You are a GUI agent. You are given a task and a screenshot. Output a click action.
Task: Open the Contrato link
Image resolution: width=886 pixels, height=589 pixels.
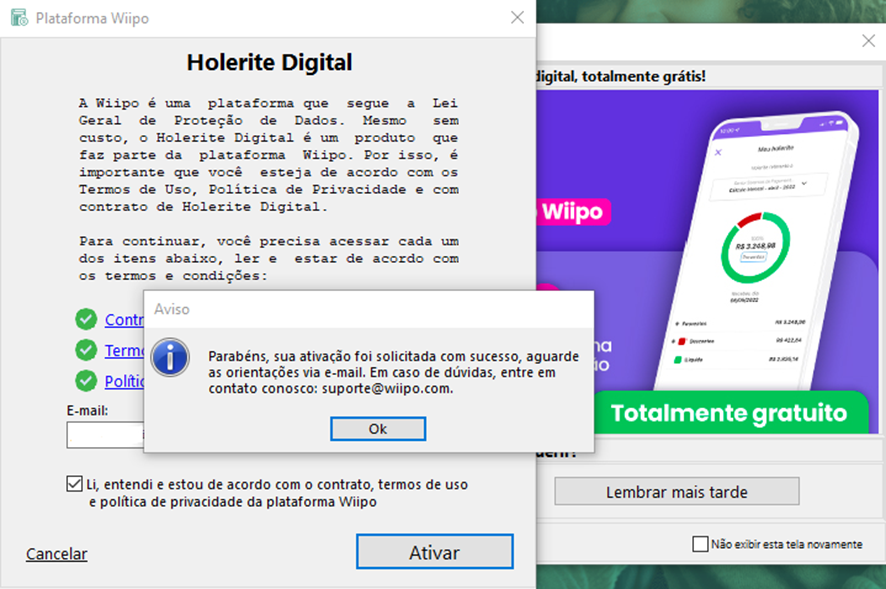pos(124,319)
